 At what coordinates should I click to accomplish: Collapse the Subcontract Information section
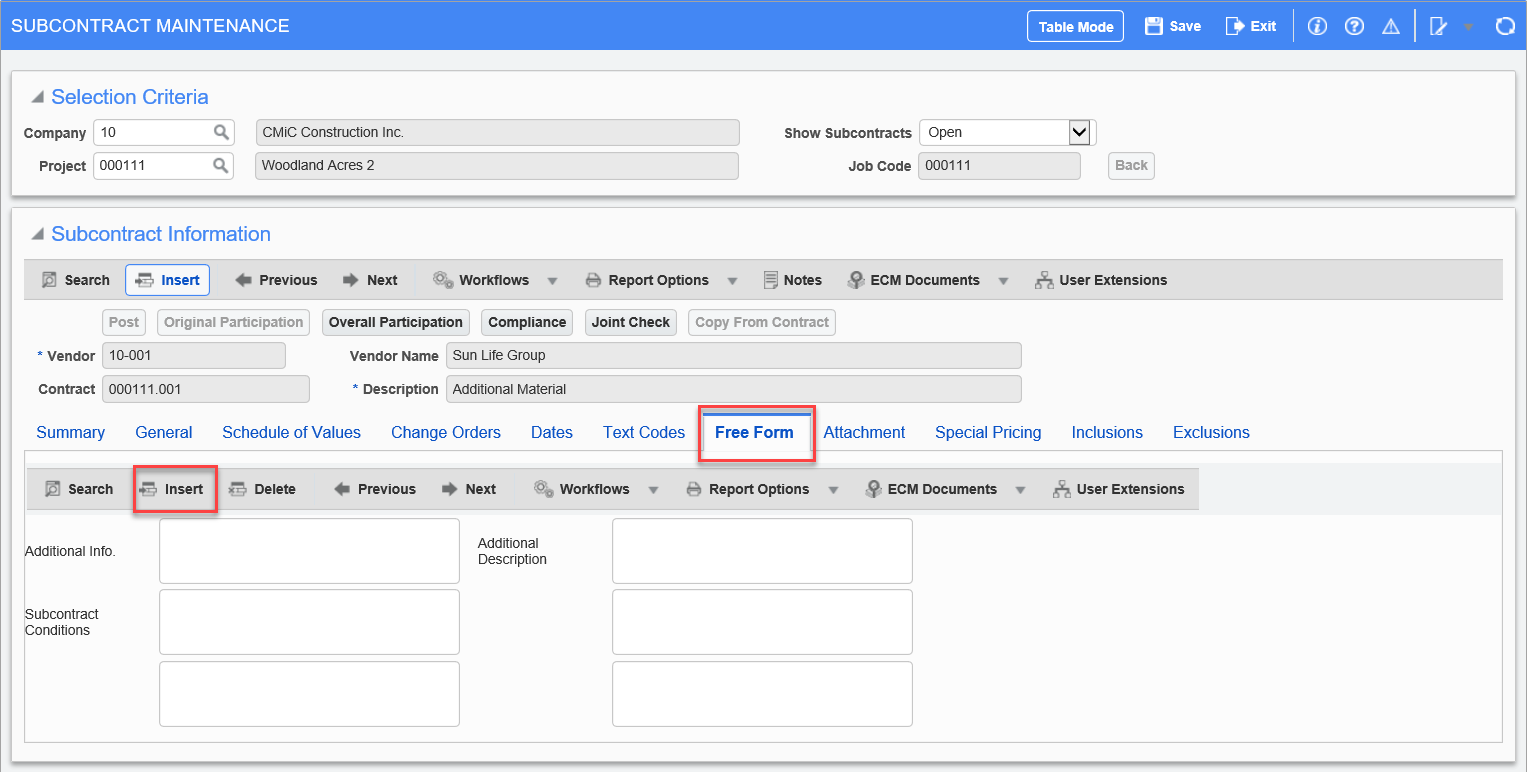(x=37, y=234)
